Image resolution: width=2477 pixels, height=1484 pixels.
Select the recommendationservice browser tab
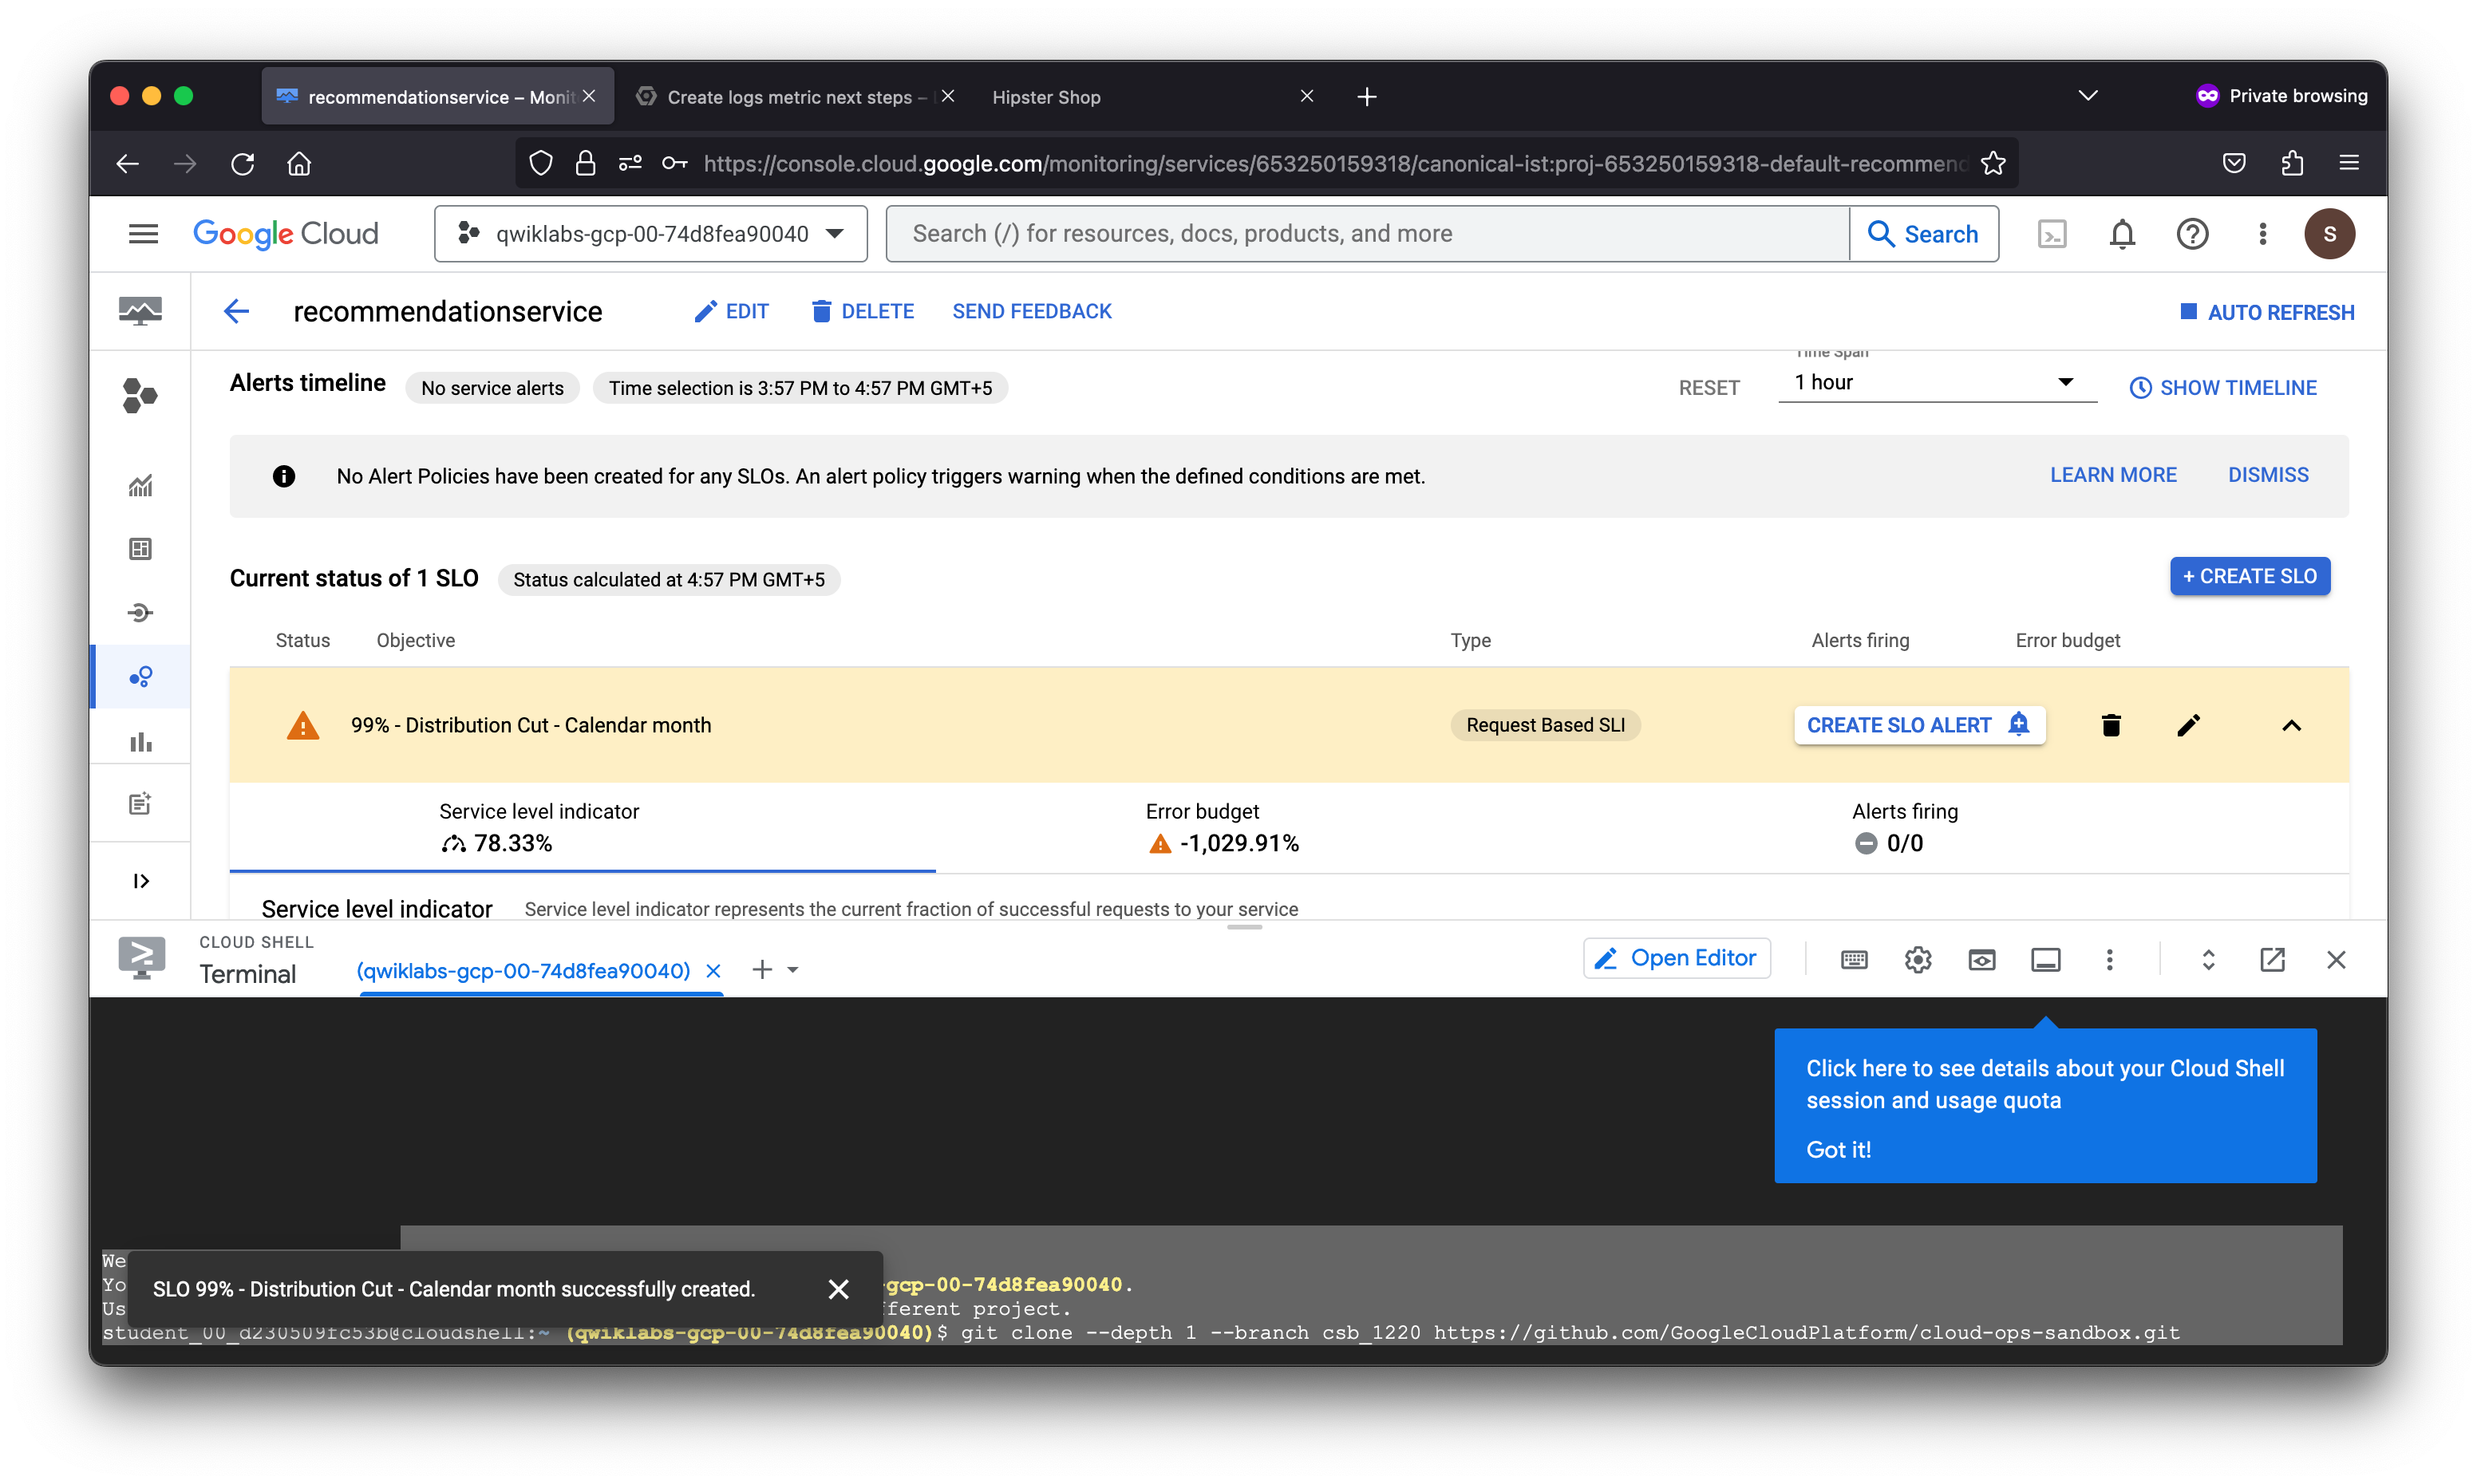click(x=438, y=96)
